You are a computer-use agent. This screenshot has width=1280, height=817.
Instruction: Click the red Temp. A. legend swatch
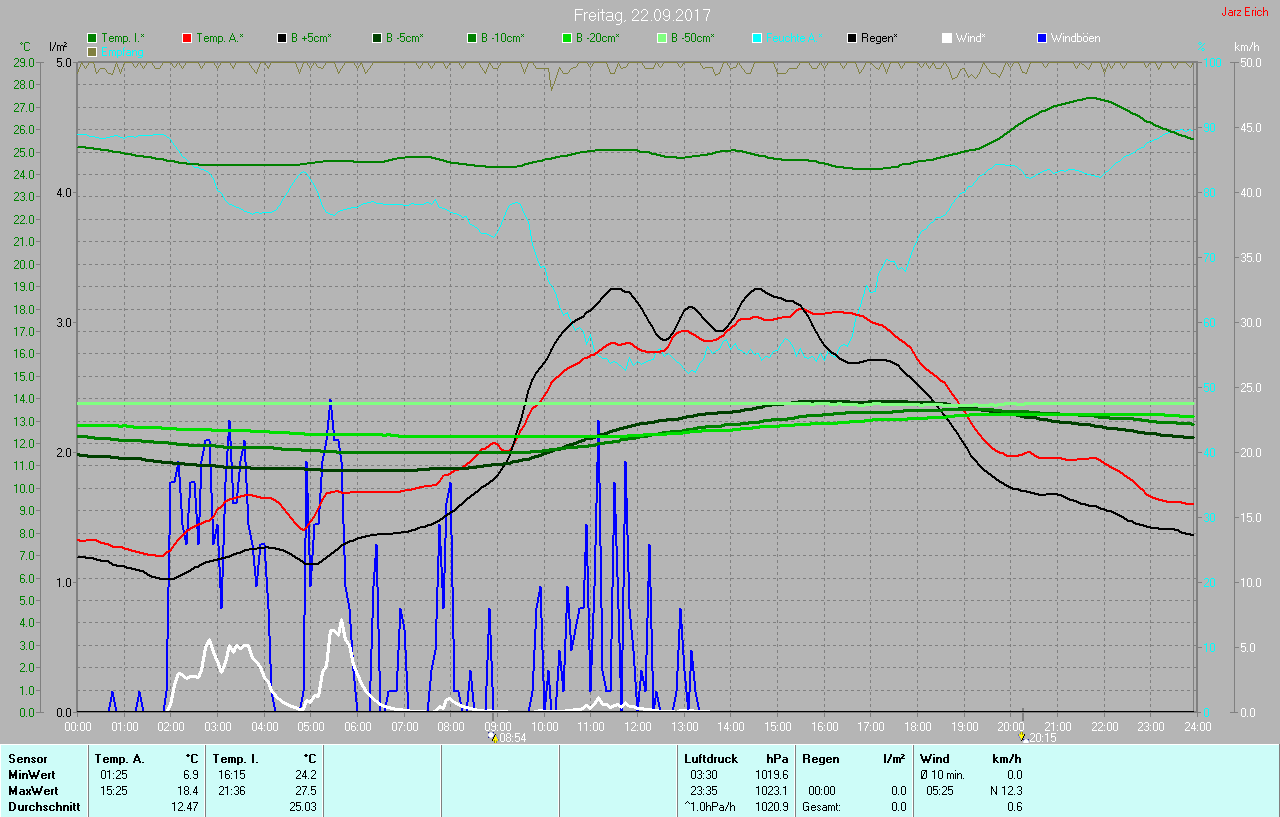pyautogui.click(x=188, y=38)
